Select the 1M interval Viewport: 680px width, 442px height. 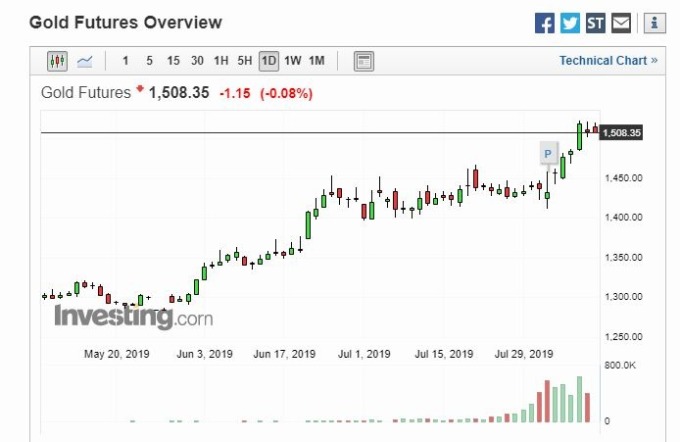(x=317, y=61)
